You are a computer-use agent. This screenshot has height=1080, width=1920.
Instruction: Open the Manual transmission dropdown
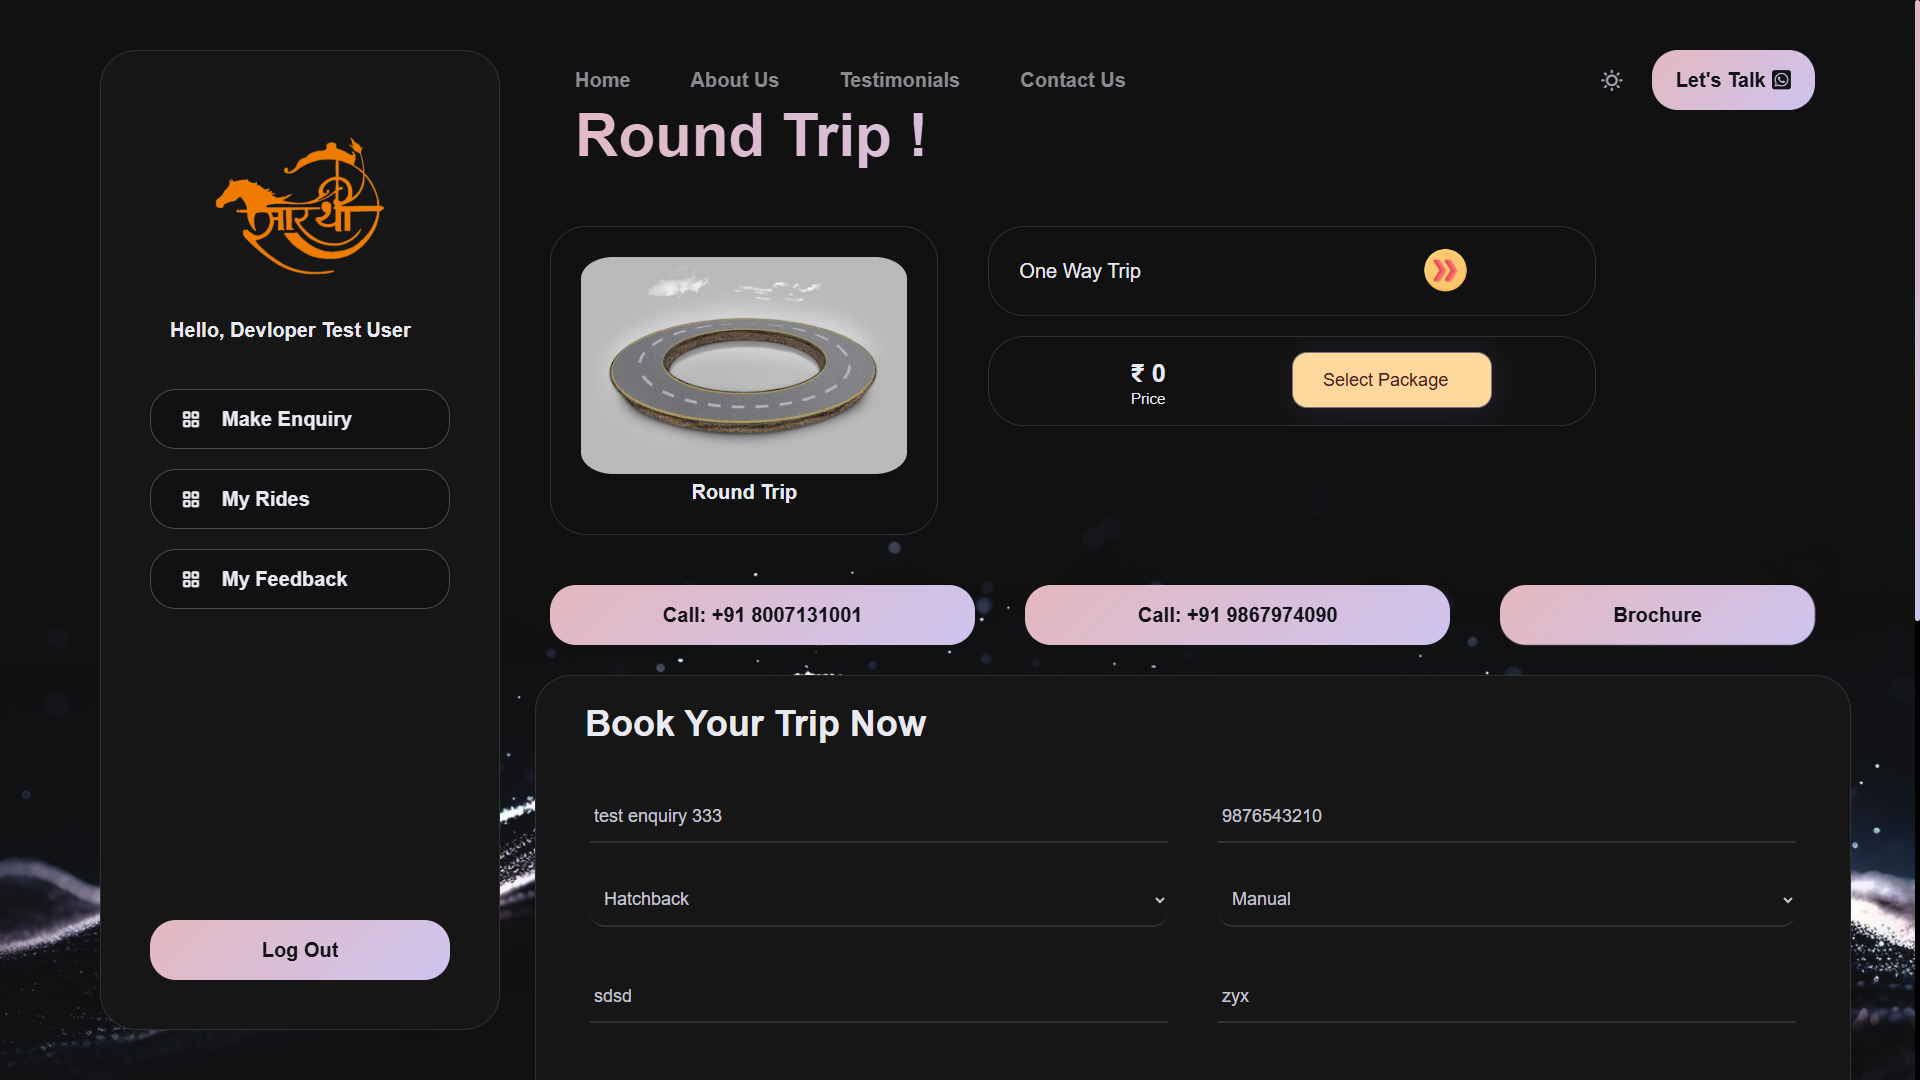tap(1507, 899)
